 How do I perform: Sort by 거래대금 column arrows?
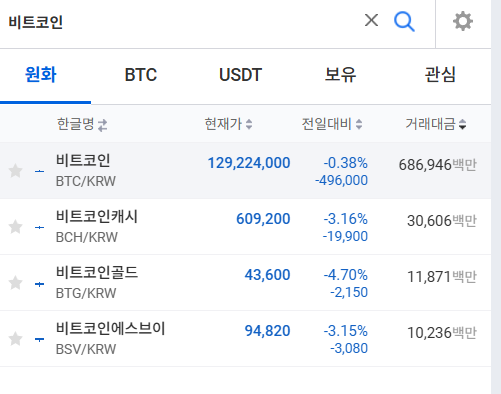(x=462, y=124)
